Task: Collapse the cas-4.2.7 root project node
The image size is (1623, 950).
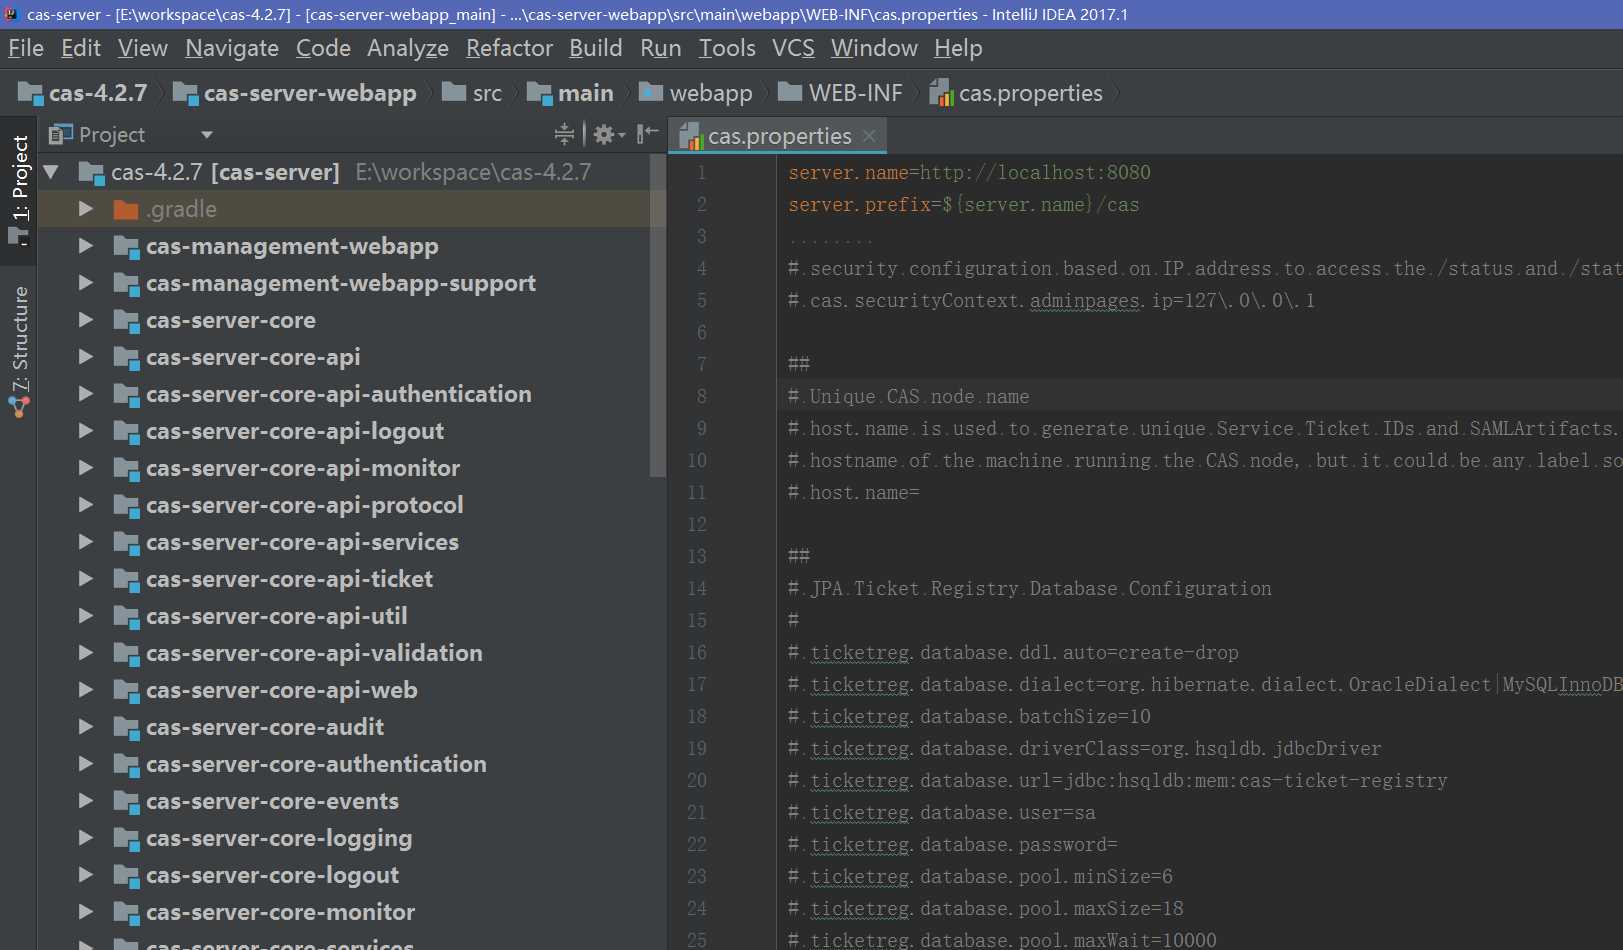Action: 51,172
